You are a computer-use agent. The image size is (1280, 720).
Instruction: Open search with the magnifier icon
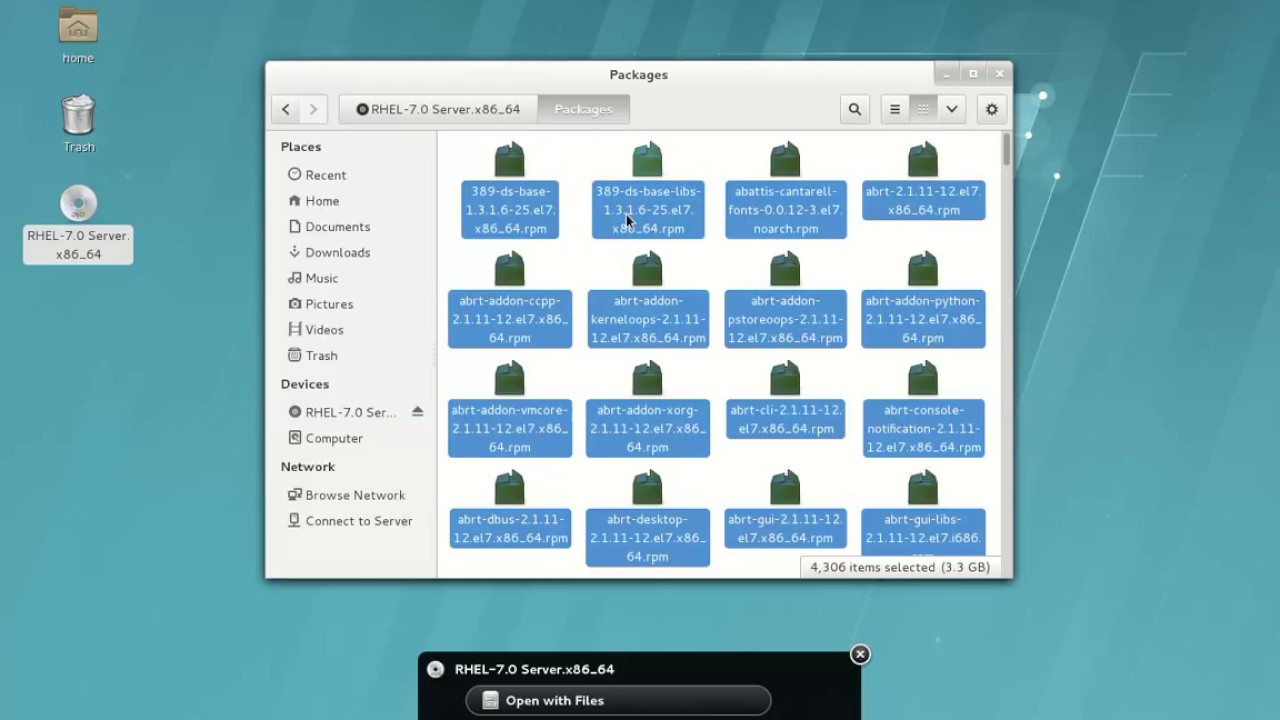854,109
